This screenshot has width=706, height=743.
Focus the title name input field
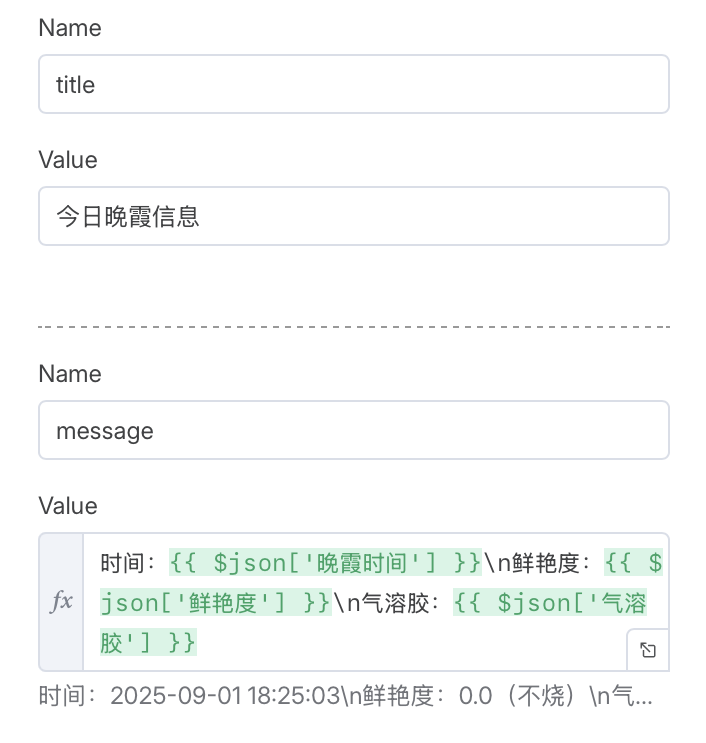click(x=353, y=84)
